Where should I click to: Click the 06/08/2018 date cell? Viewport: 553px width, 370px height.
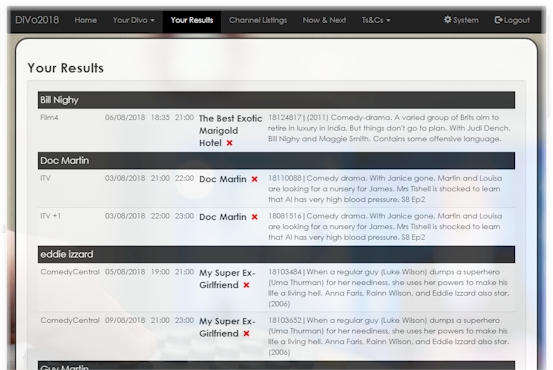125,118
